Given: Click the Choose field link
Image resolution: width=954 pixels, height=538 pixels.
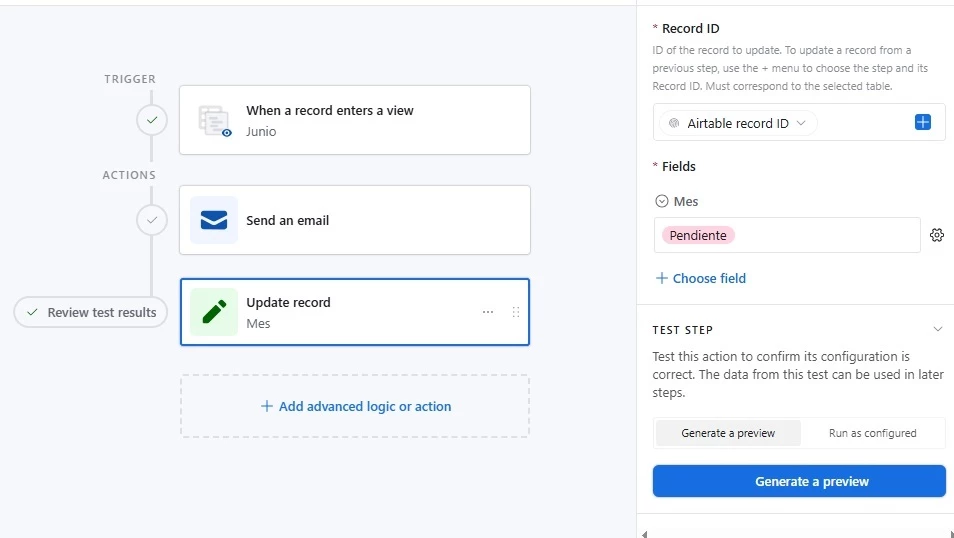Looking at the screenshot, I should click(700, 278).
